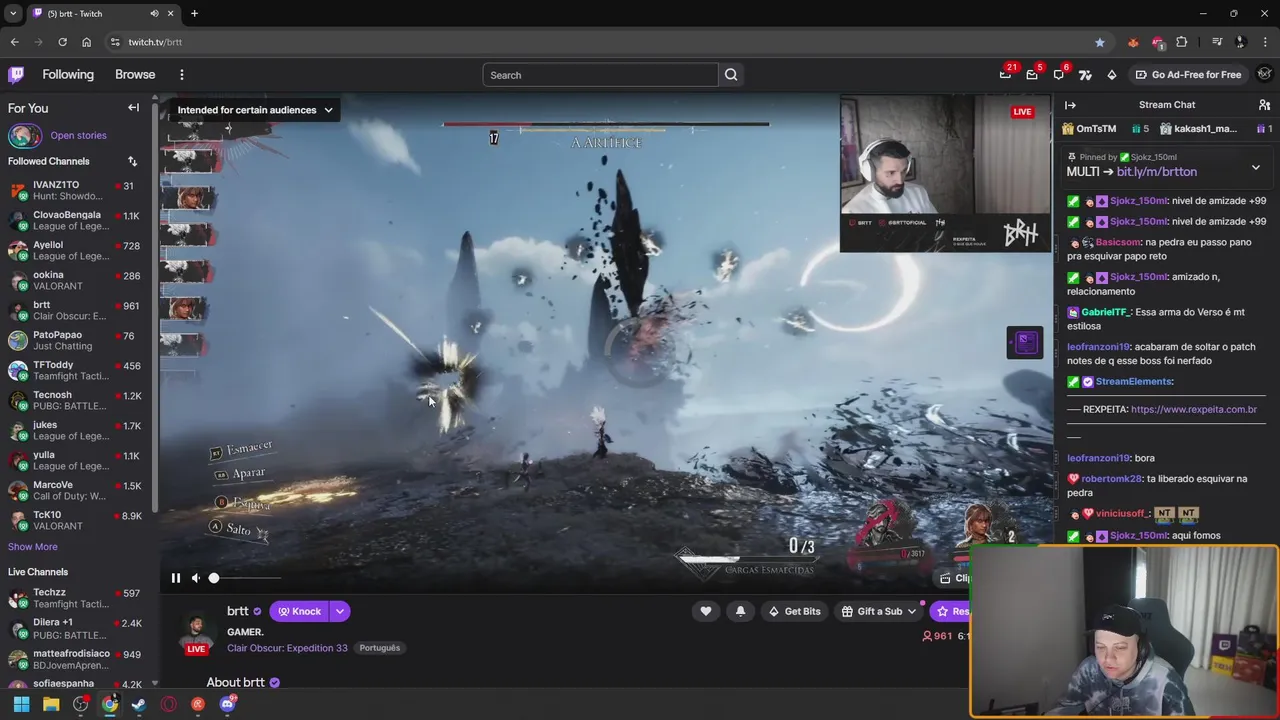Click the Knock button

pos(299,611)
